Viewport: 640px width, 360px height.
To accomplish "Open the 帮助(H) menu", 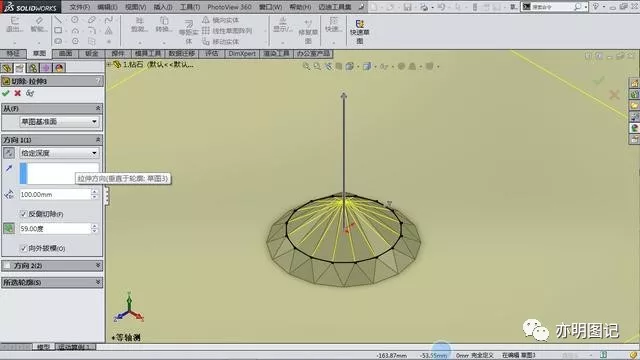I will 300,7.
